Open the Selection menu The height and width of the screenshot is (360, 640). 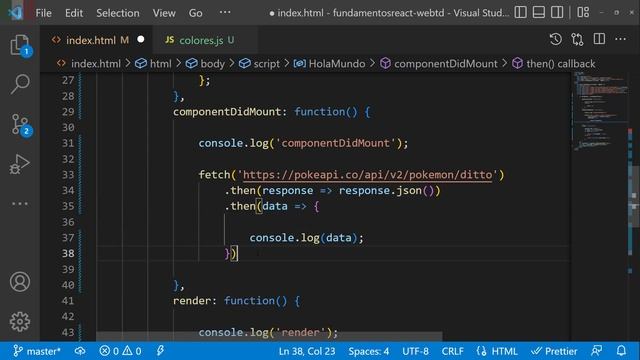tap(118, 13)
